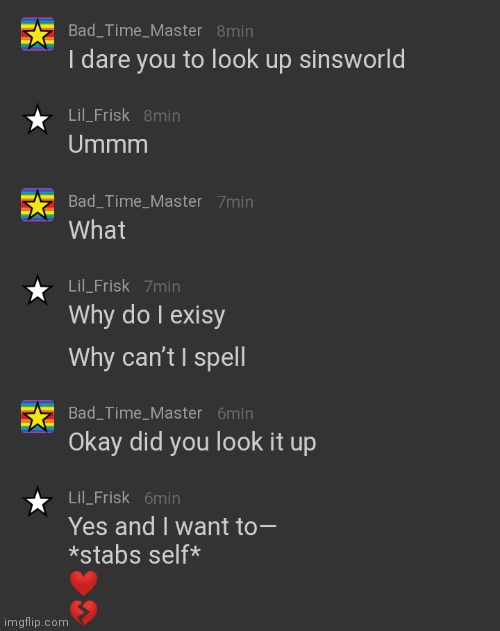Viewport: 500px width, 631px height.
Task: Click the 8min timestamp next to Bad_Time_Master
Action: click(x=235, y=31)
